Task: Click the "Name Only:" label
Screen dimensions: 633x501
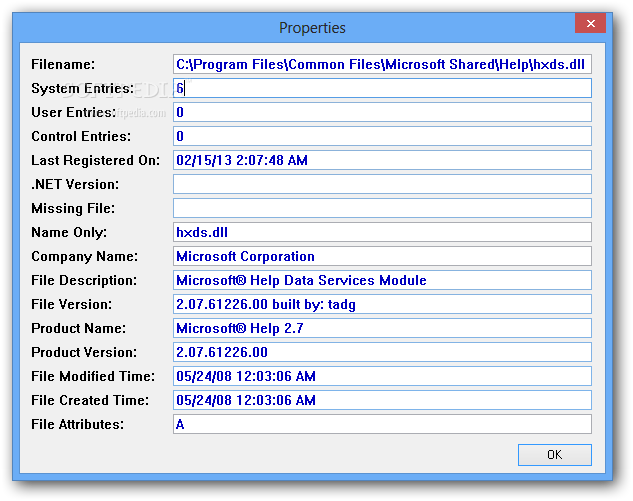Action: (69, 233)
